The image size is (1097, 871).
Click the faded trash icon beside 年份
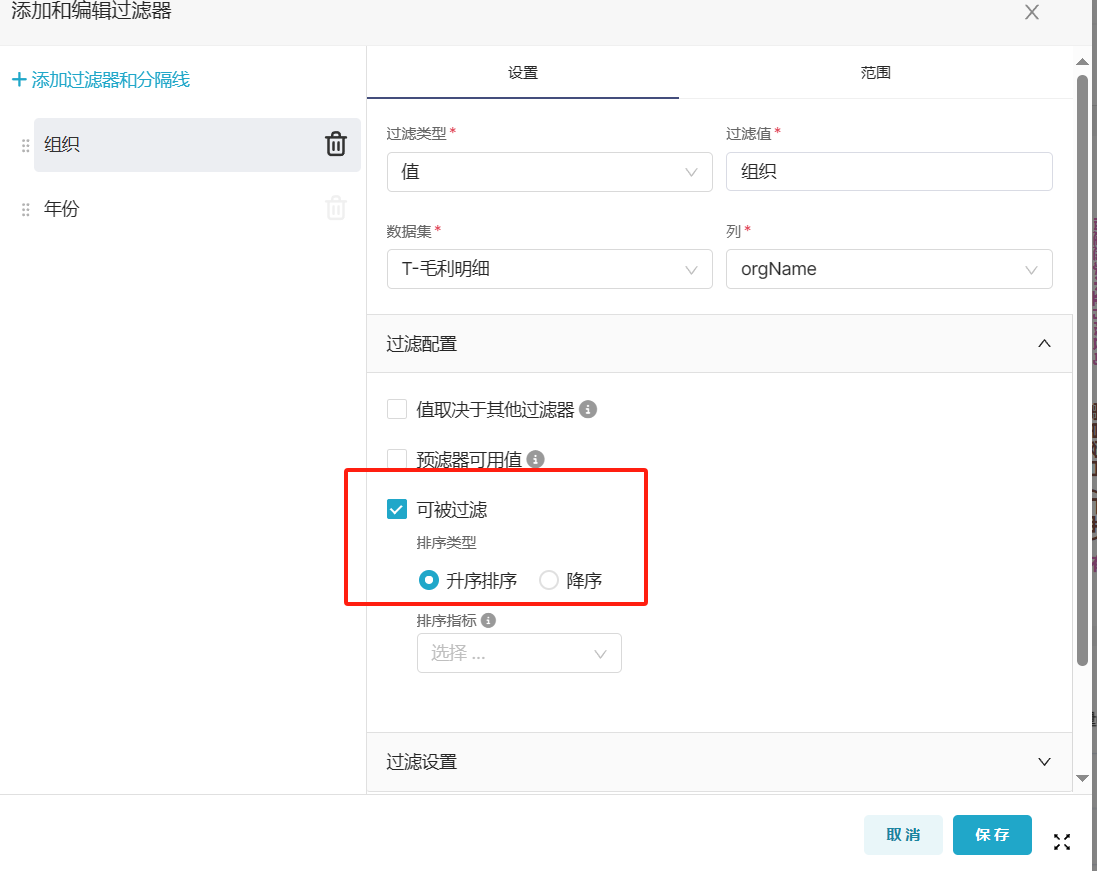pos(336,208)
